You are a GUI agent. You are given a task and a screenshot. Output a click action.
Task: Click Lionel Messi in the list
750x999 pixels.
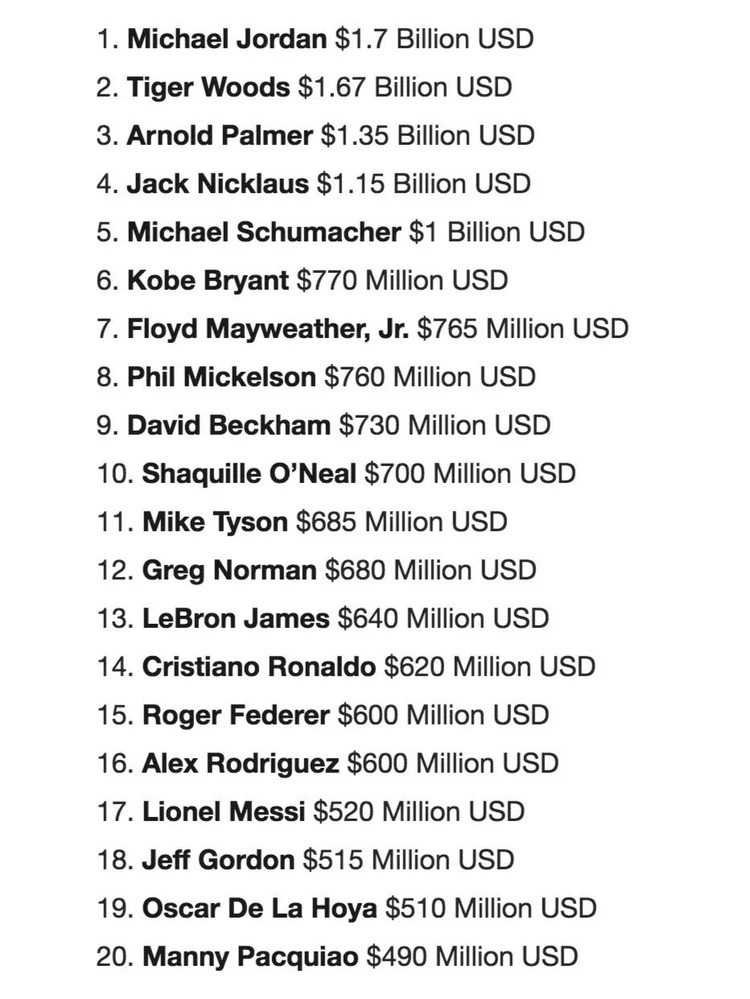pos(224,812)
